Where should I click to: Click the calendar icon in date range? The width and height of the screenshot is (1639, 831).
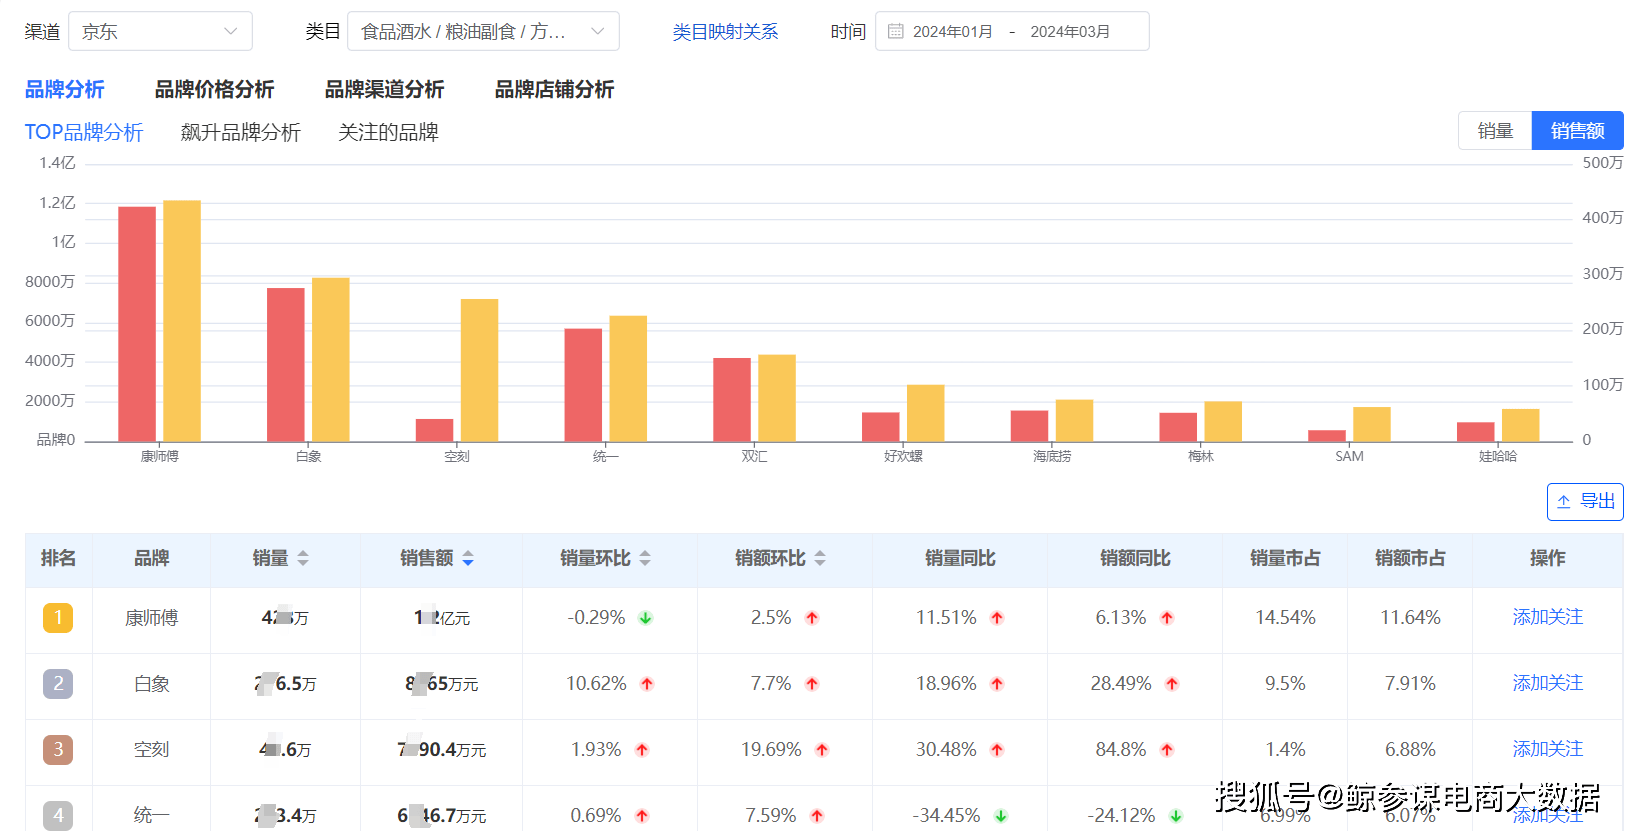click(896, 32)
